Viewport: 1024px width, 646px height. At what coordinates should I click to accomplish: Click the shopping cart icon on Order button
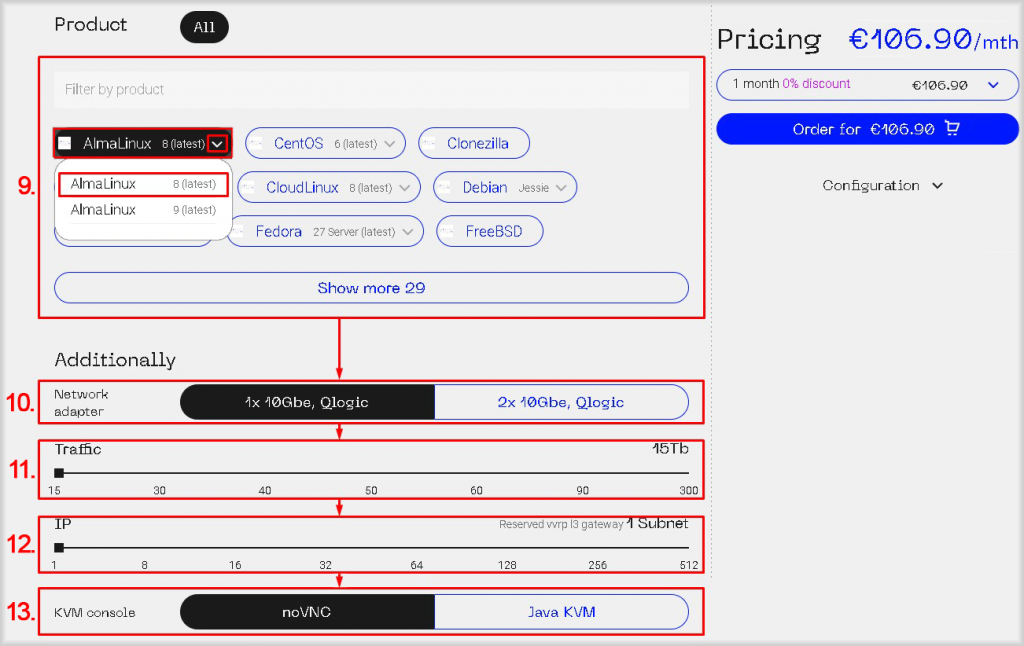(x=952, y=128)
